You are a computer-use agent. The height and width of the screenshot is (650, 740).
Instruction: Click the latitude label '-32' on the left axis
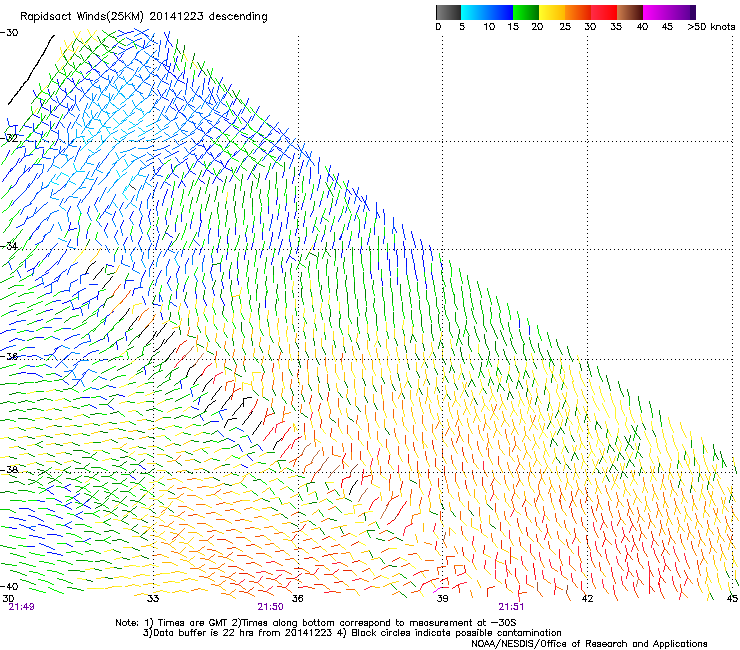point(9,138)
